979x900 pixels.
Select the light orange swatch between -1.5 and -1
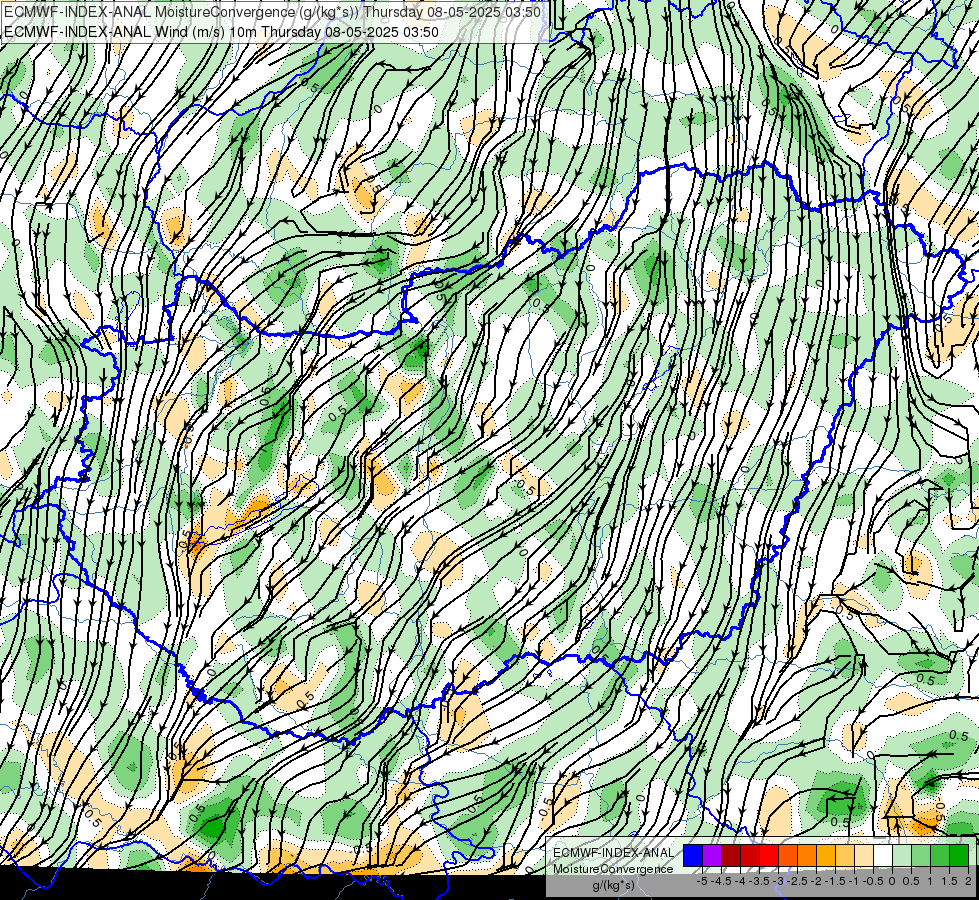coord(845,856)
